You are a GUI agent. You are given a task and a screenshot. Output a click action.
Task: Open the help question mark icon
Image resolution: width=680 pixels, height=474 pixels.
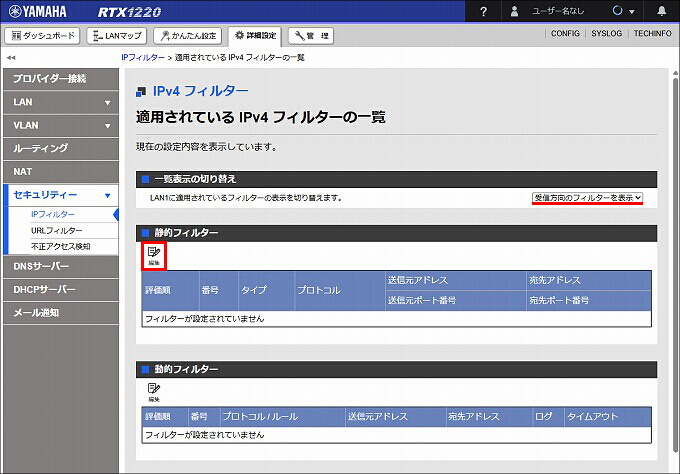point(484,12)
